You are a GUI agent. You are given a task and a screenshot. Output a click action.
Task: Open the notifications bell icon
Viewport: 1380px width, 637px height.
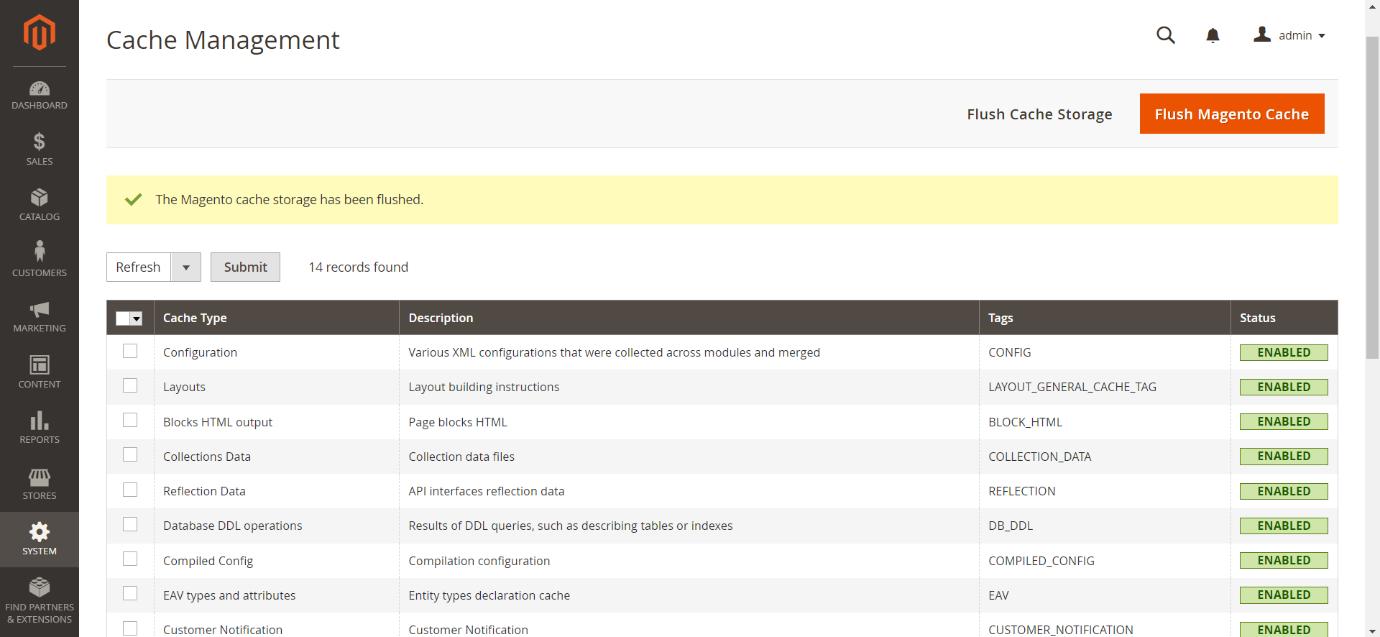(x=1213, y=36)
